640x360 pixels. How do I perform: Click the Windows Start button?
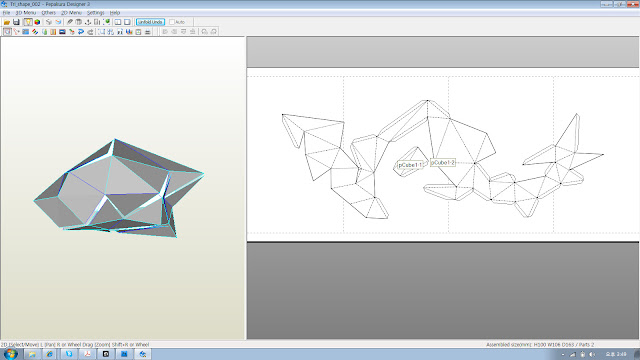point(10,354)
